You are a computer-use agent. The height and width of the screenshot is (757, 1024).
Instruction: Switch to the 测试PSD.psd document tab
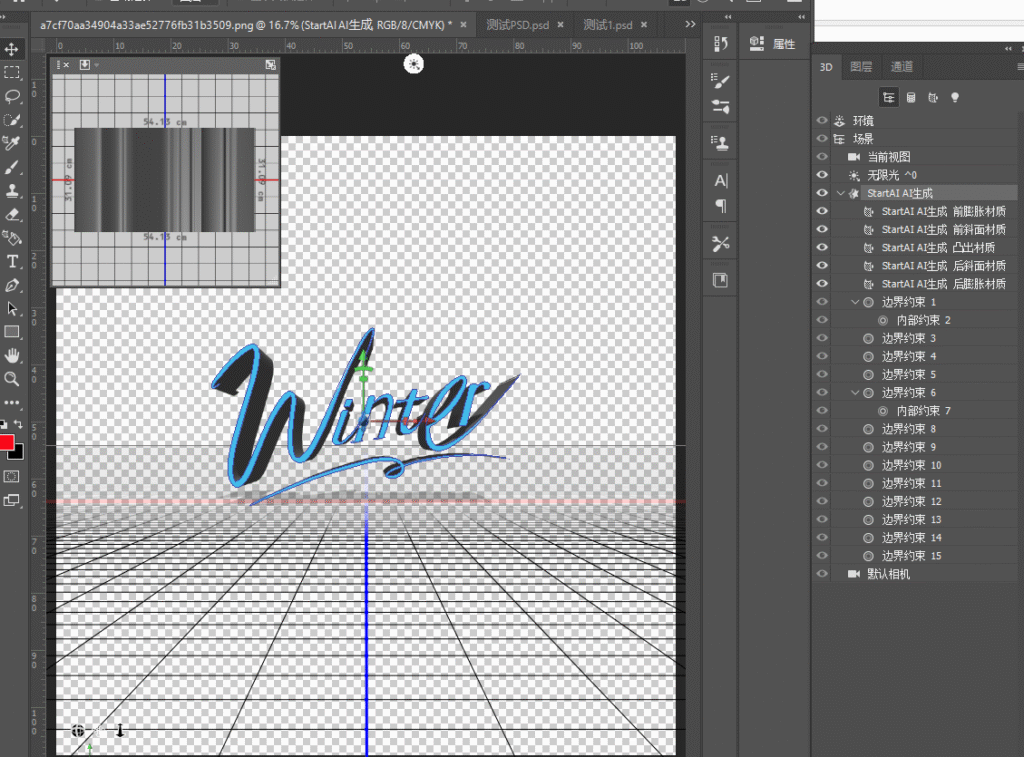point(518,24)
